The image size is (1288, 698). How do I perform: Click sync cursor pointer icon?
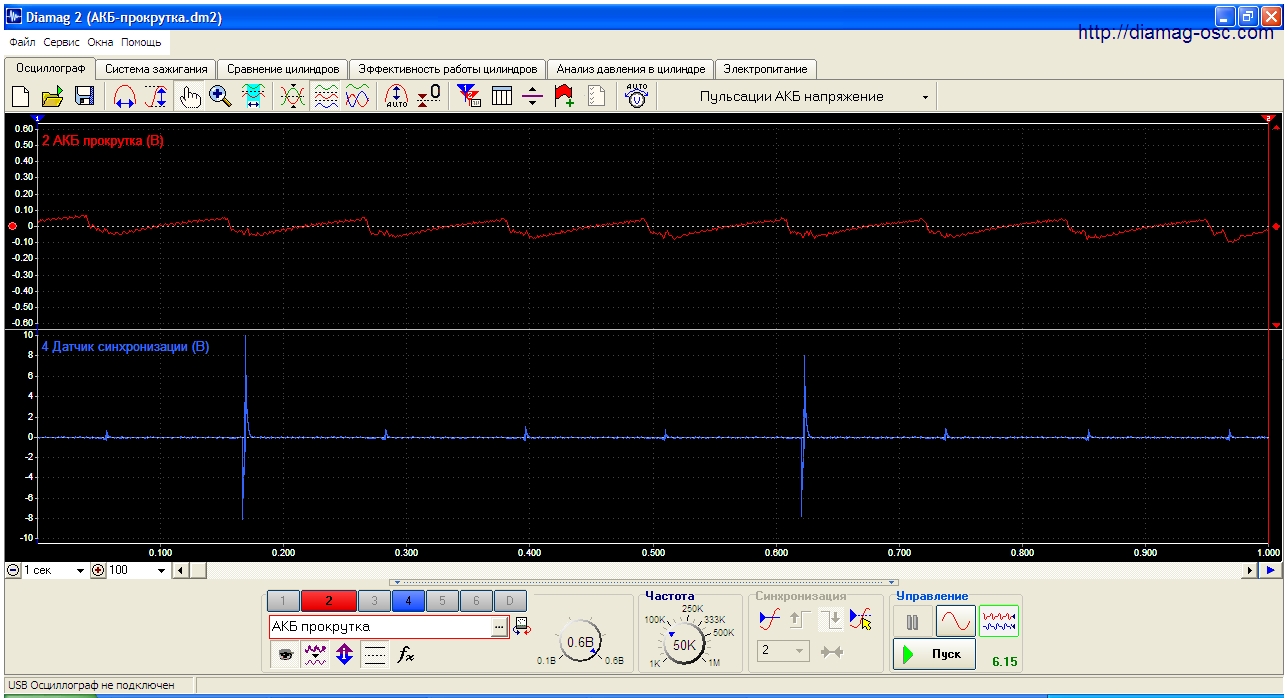(x=860, y=619)
